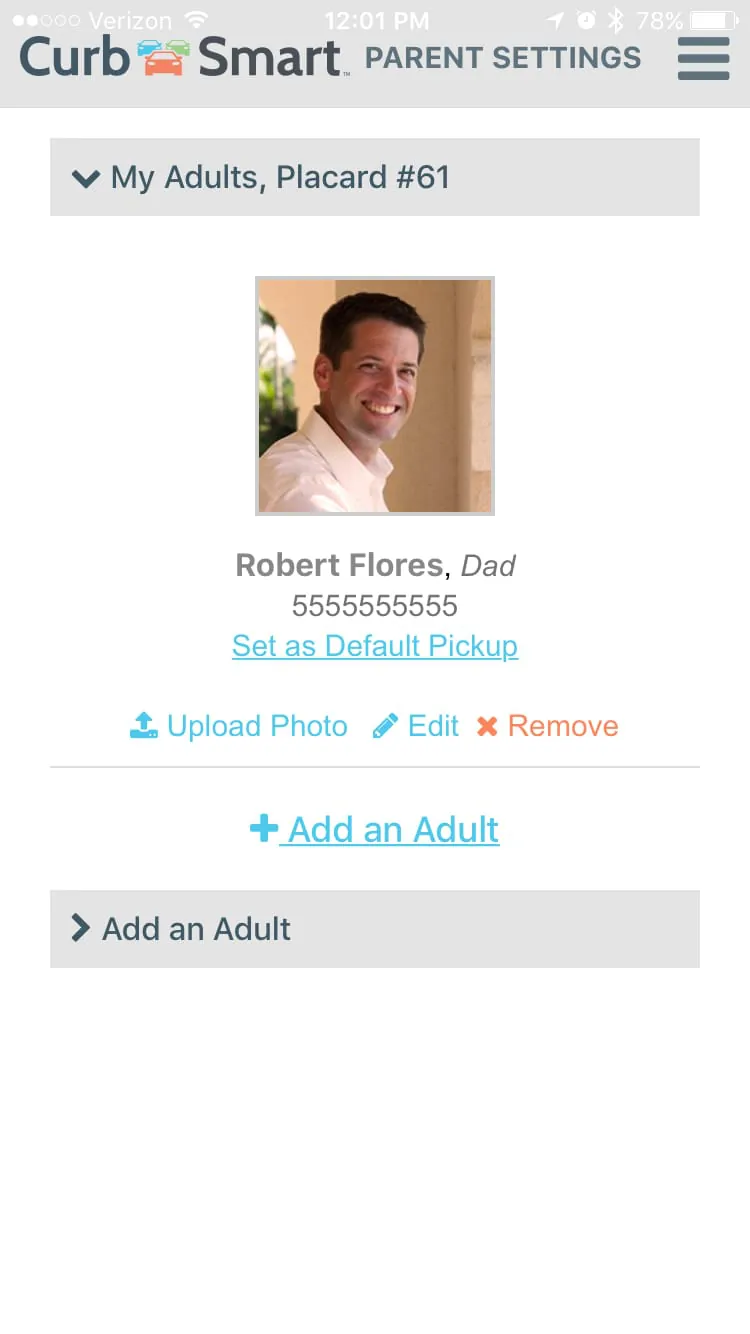Click the plus icon next to Add an Adult

(263, 827)
